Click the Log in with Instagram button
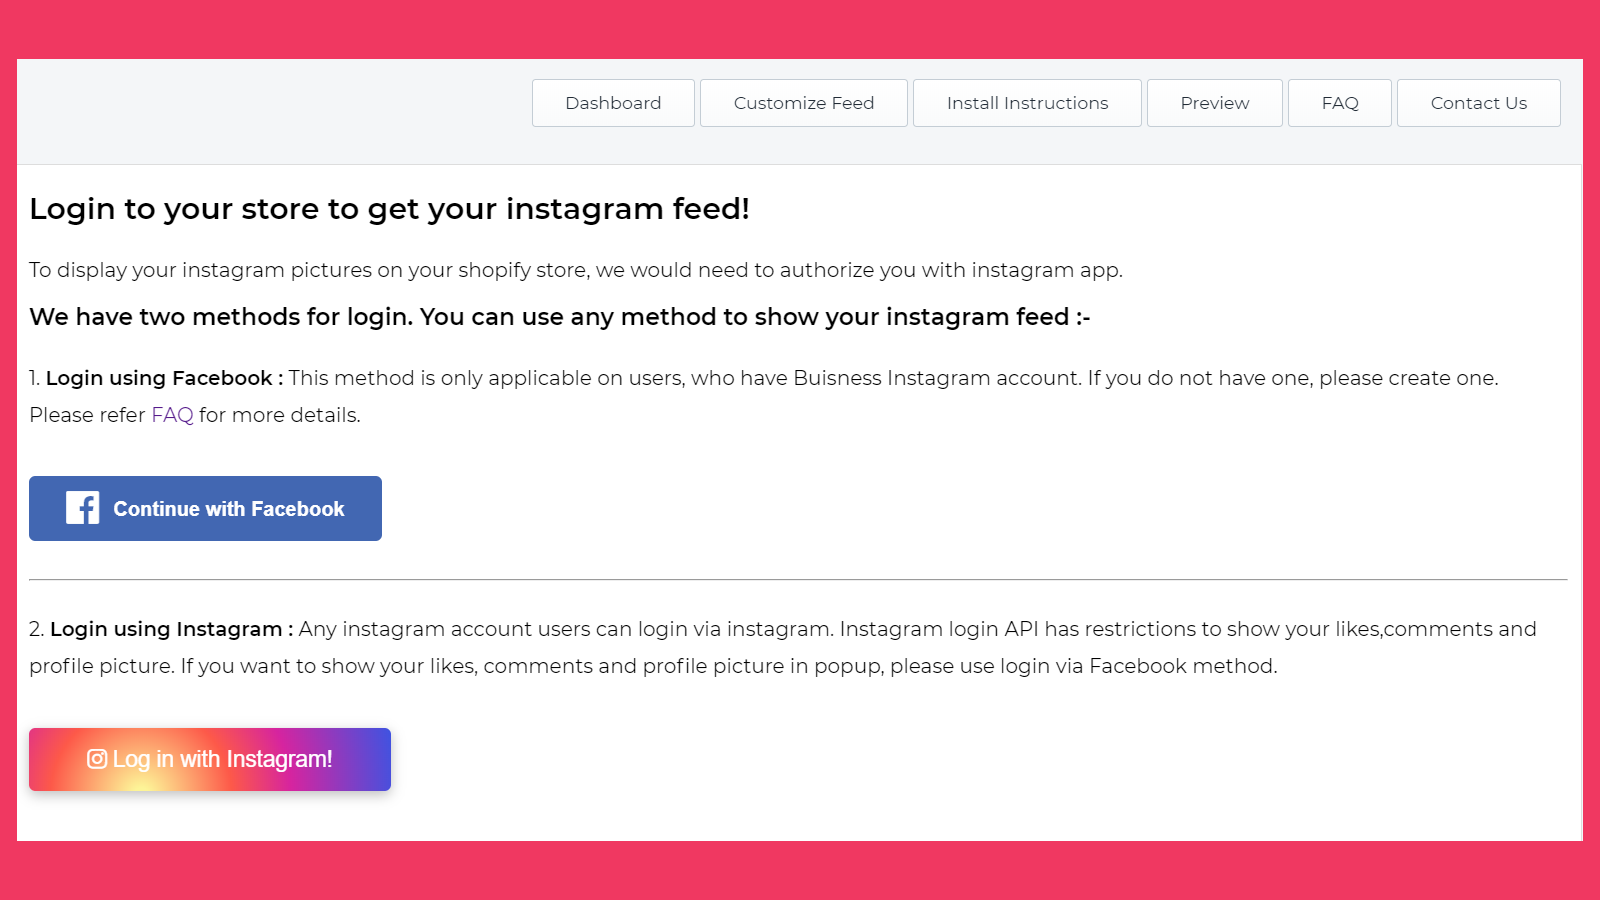 coord(210,759)
